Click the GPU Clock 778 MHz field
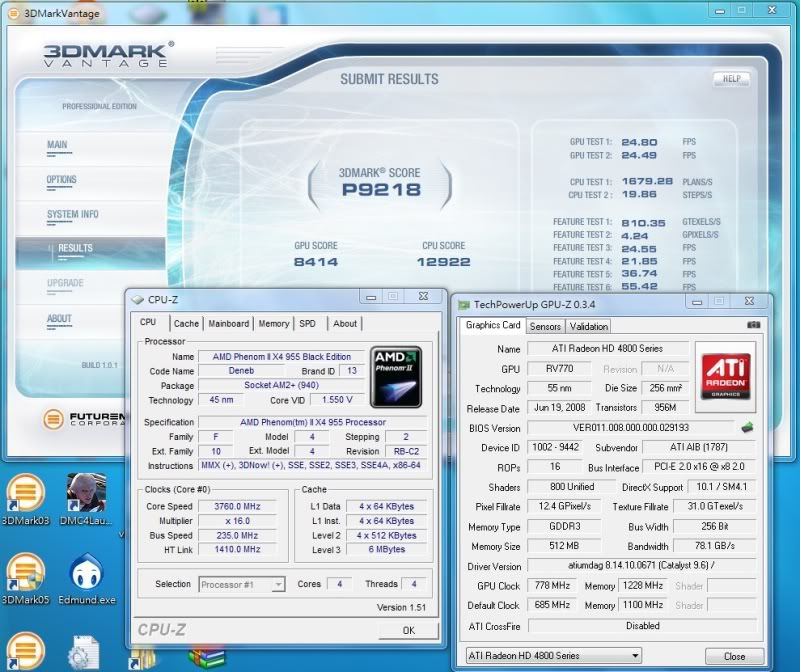This screenshot has height=672, width=800. pyautogui.click(x=552, y=586)
